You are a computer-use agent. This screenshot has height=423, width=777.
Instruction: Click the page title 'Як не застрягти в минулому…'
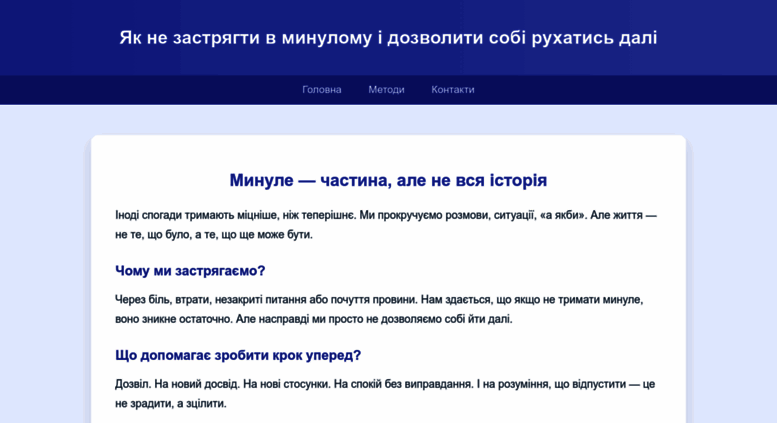388,38
